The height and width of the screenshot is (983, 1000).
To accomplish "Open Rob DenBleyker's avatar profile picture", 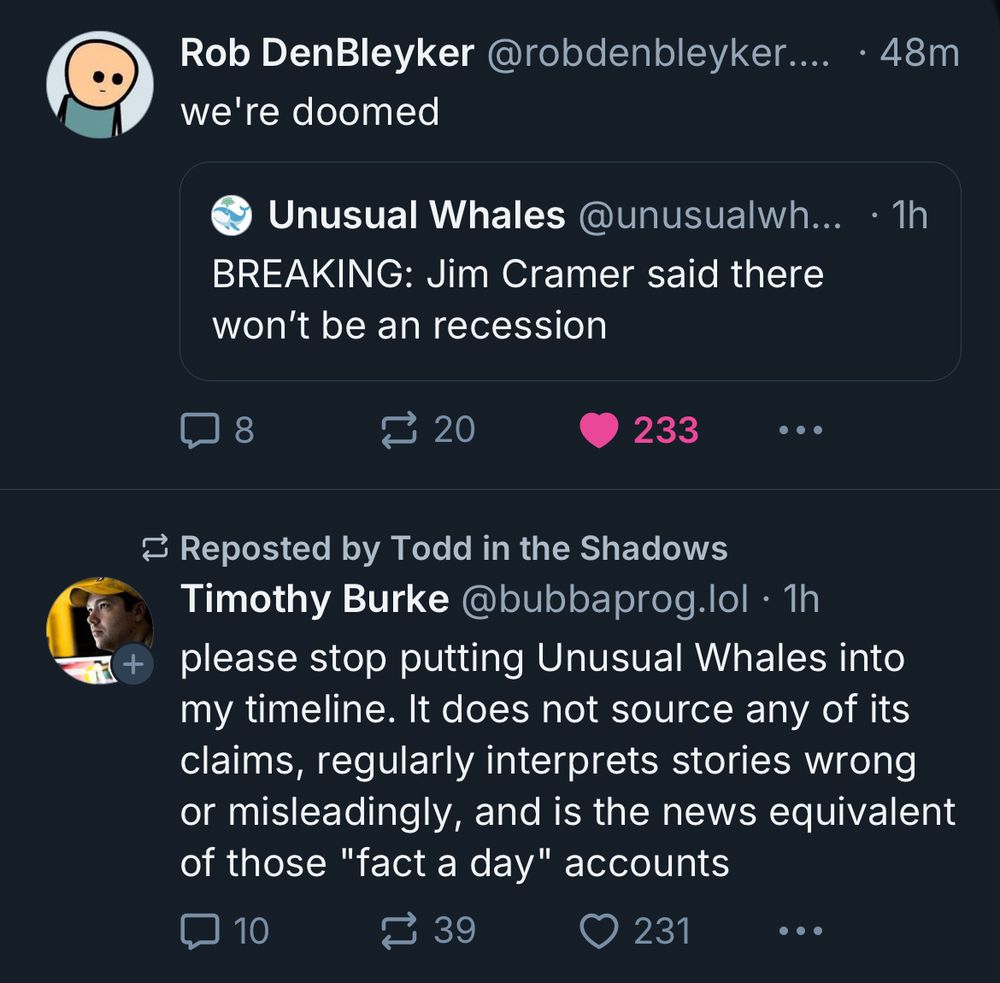I will pyautogui.click(x=99, y=84).
